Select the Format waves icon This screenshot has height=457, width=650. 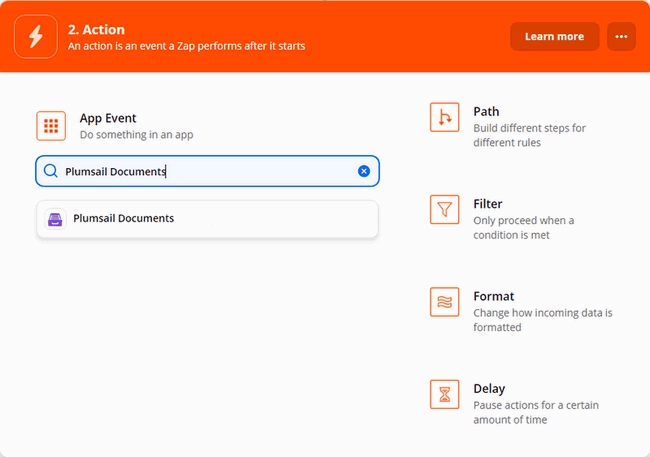pyautogui.click(x=444, y=302)
